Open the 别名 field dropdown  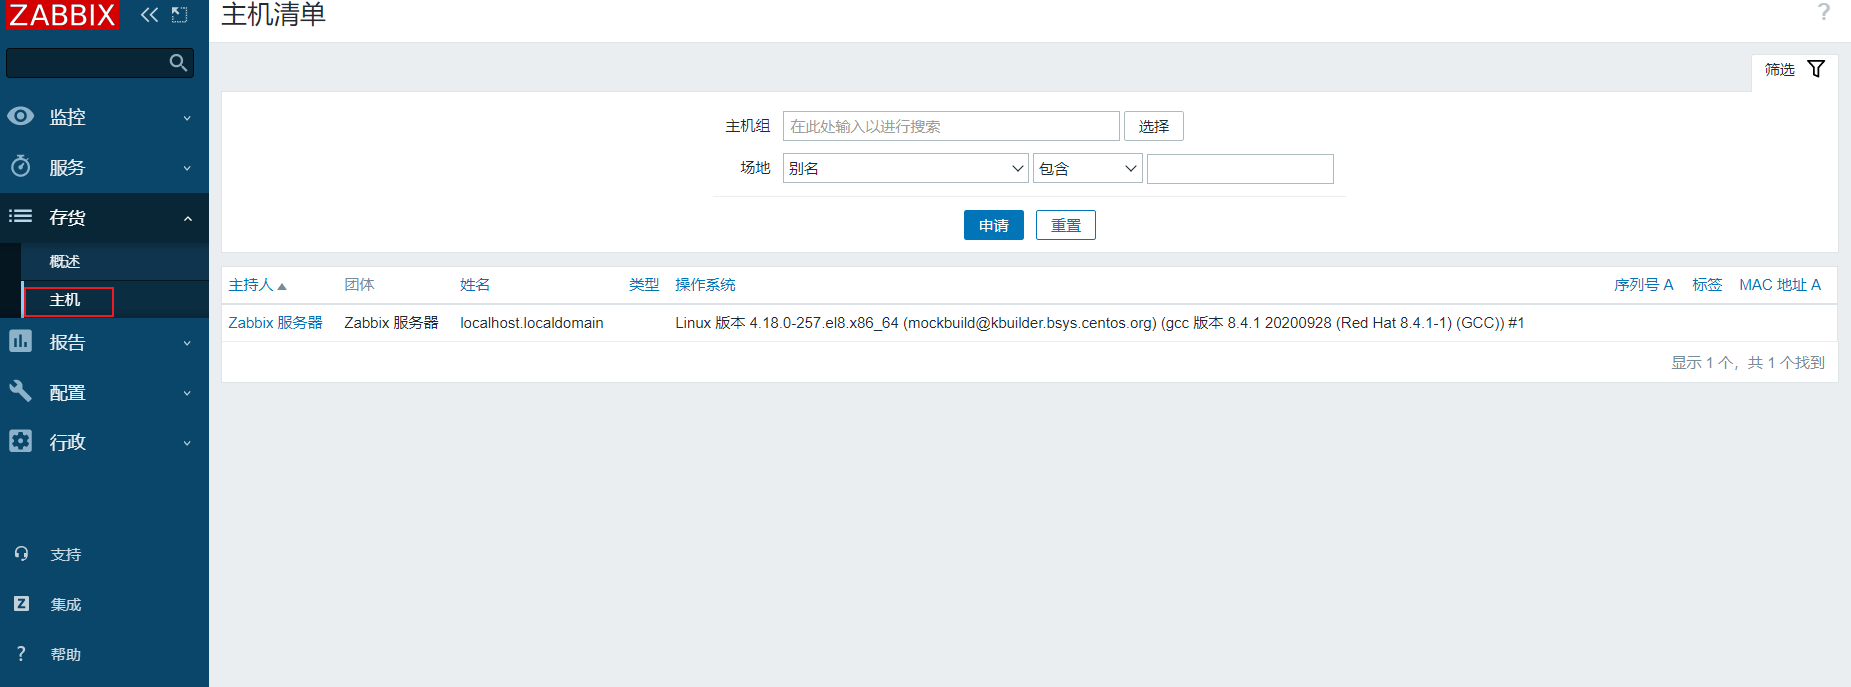tap(905, 168)
